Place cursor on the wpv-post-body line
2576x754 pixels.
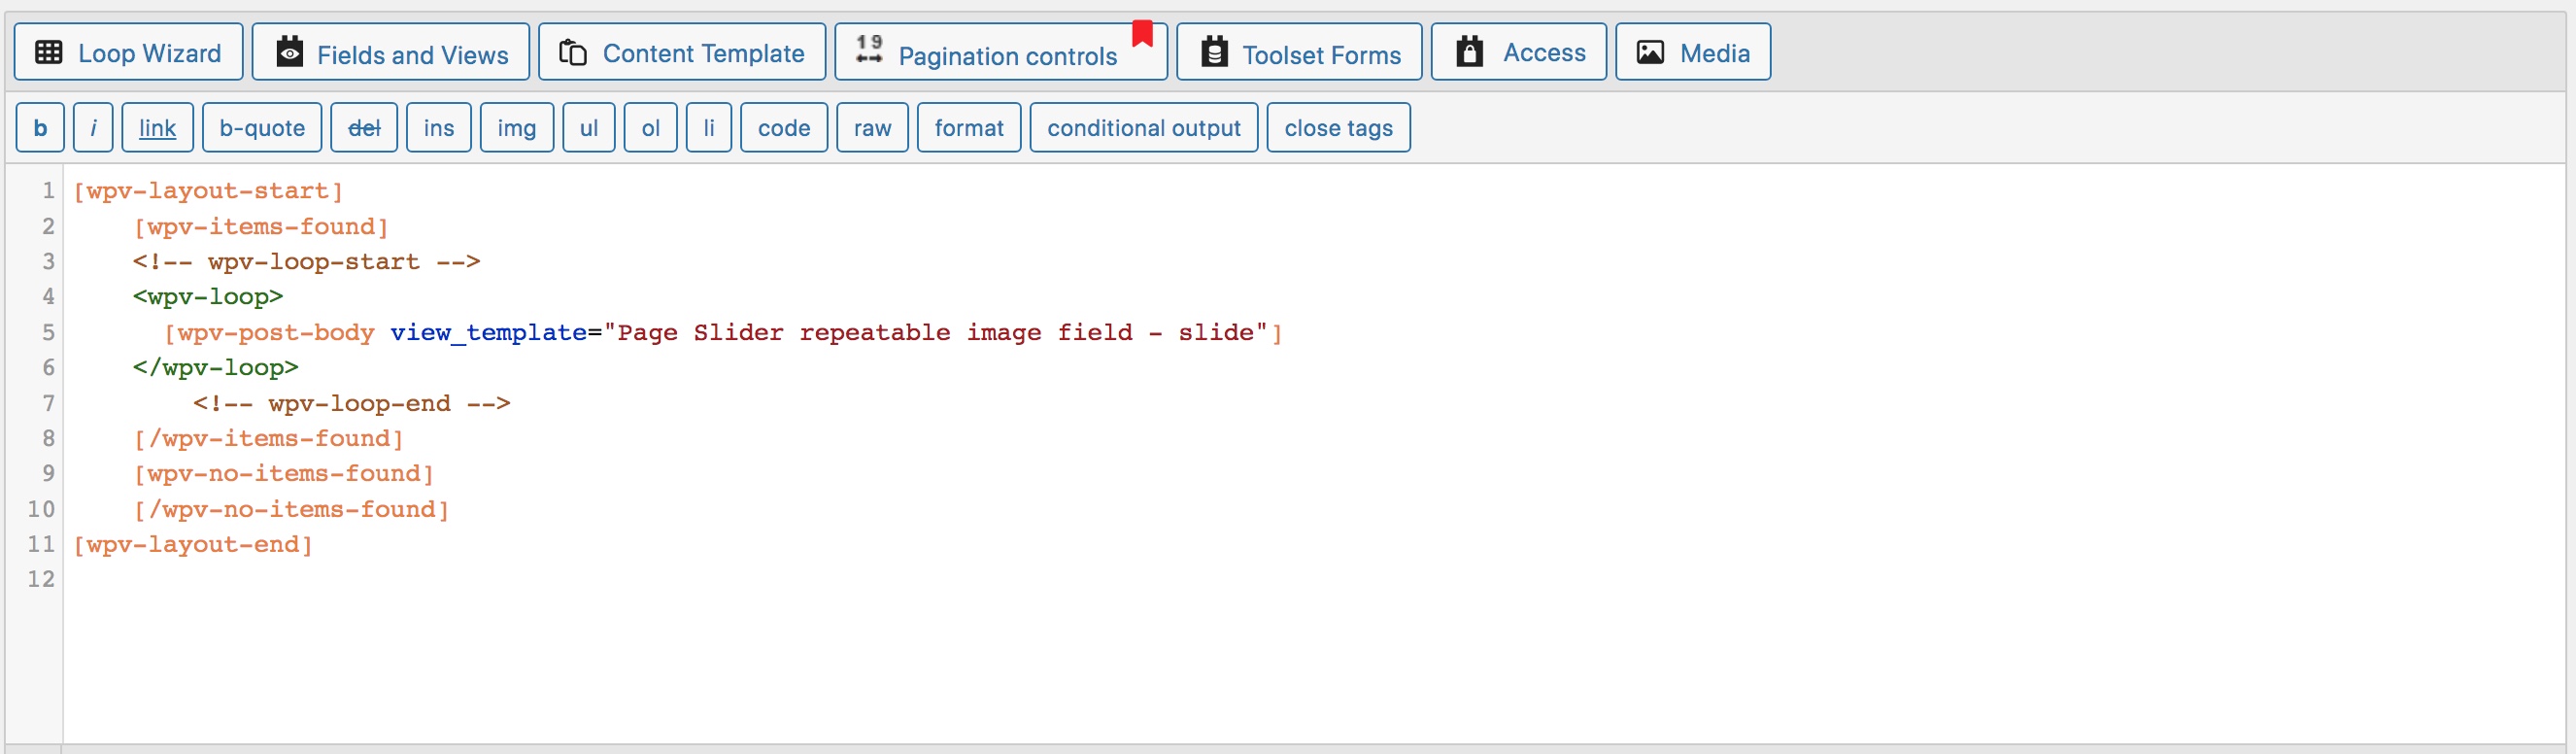click(x=723, y=332)
